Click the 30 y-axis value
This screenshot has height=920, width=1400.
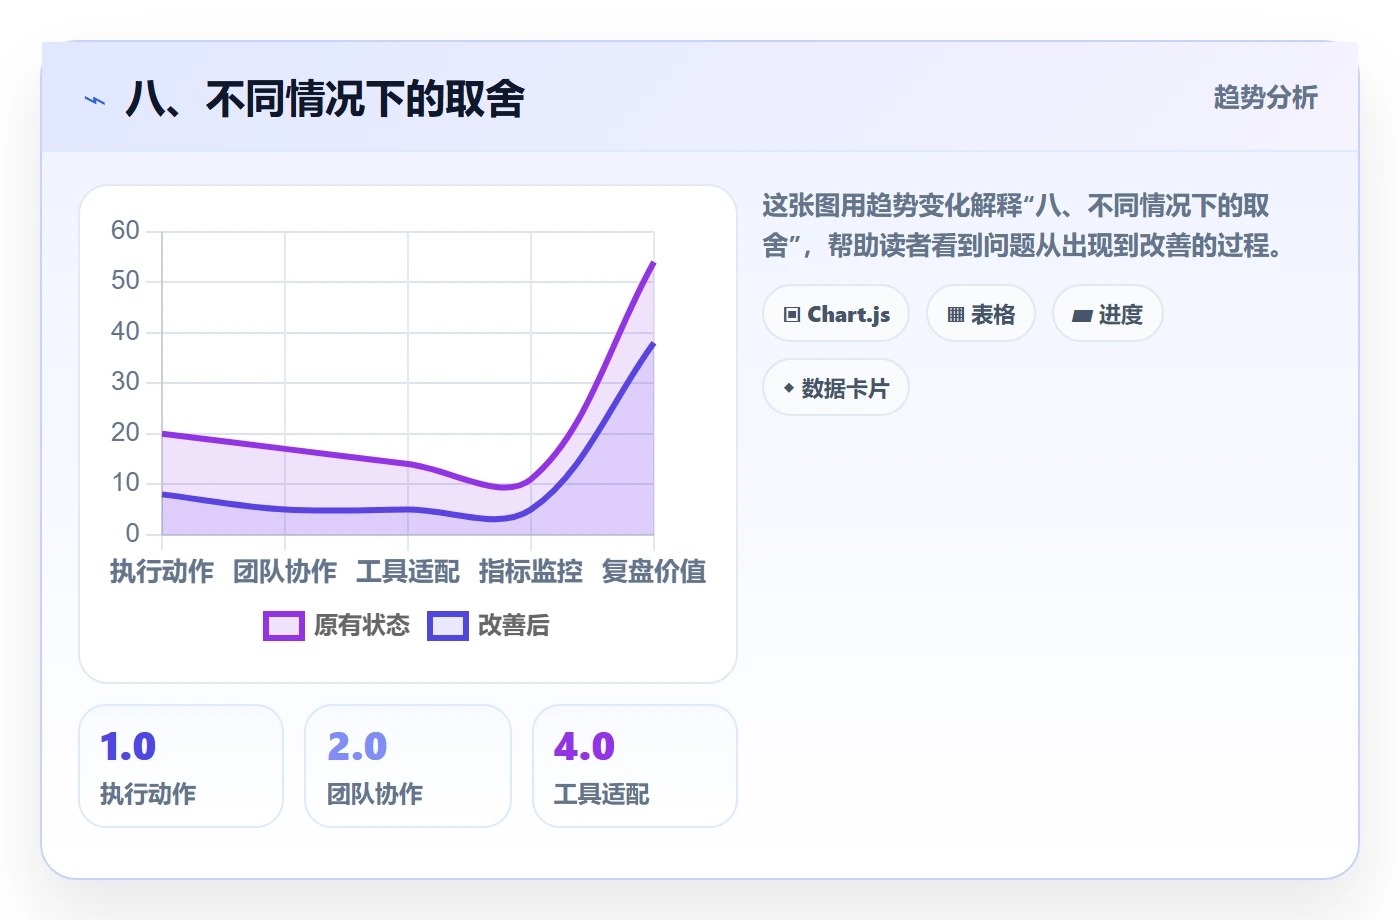pos(125,382)
